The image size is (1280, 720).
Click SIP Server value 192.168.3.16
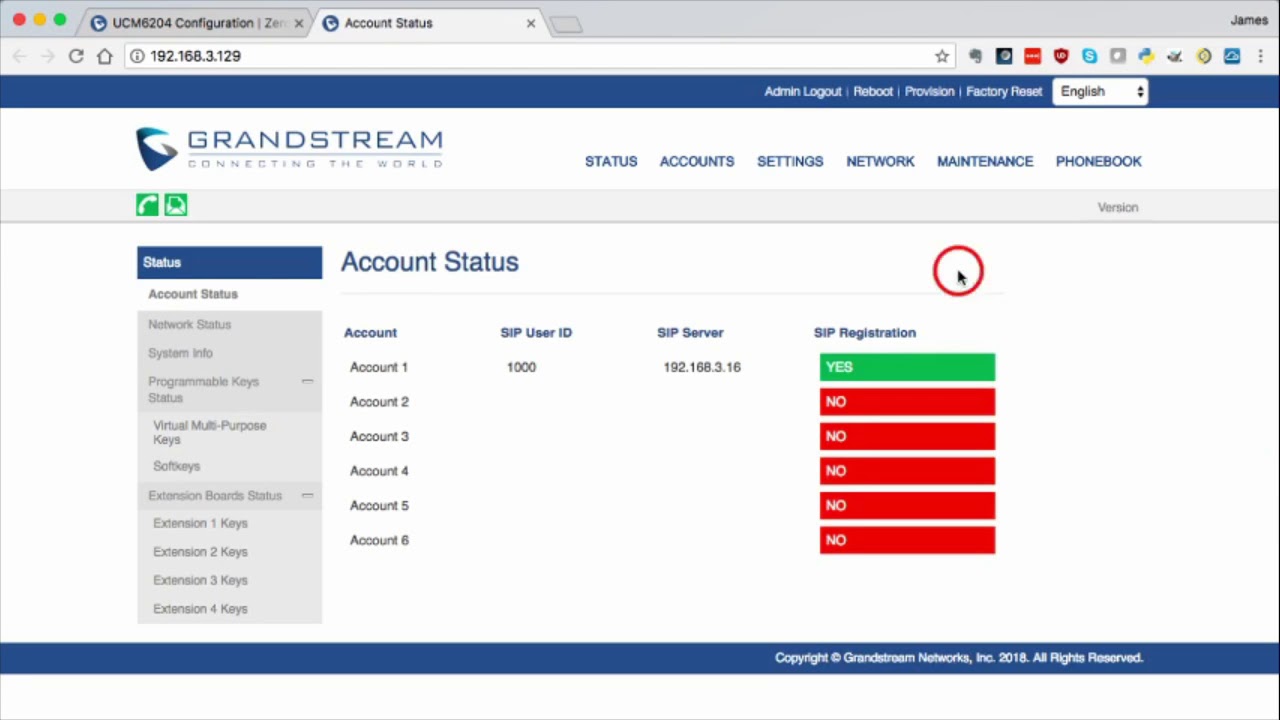702,367
